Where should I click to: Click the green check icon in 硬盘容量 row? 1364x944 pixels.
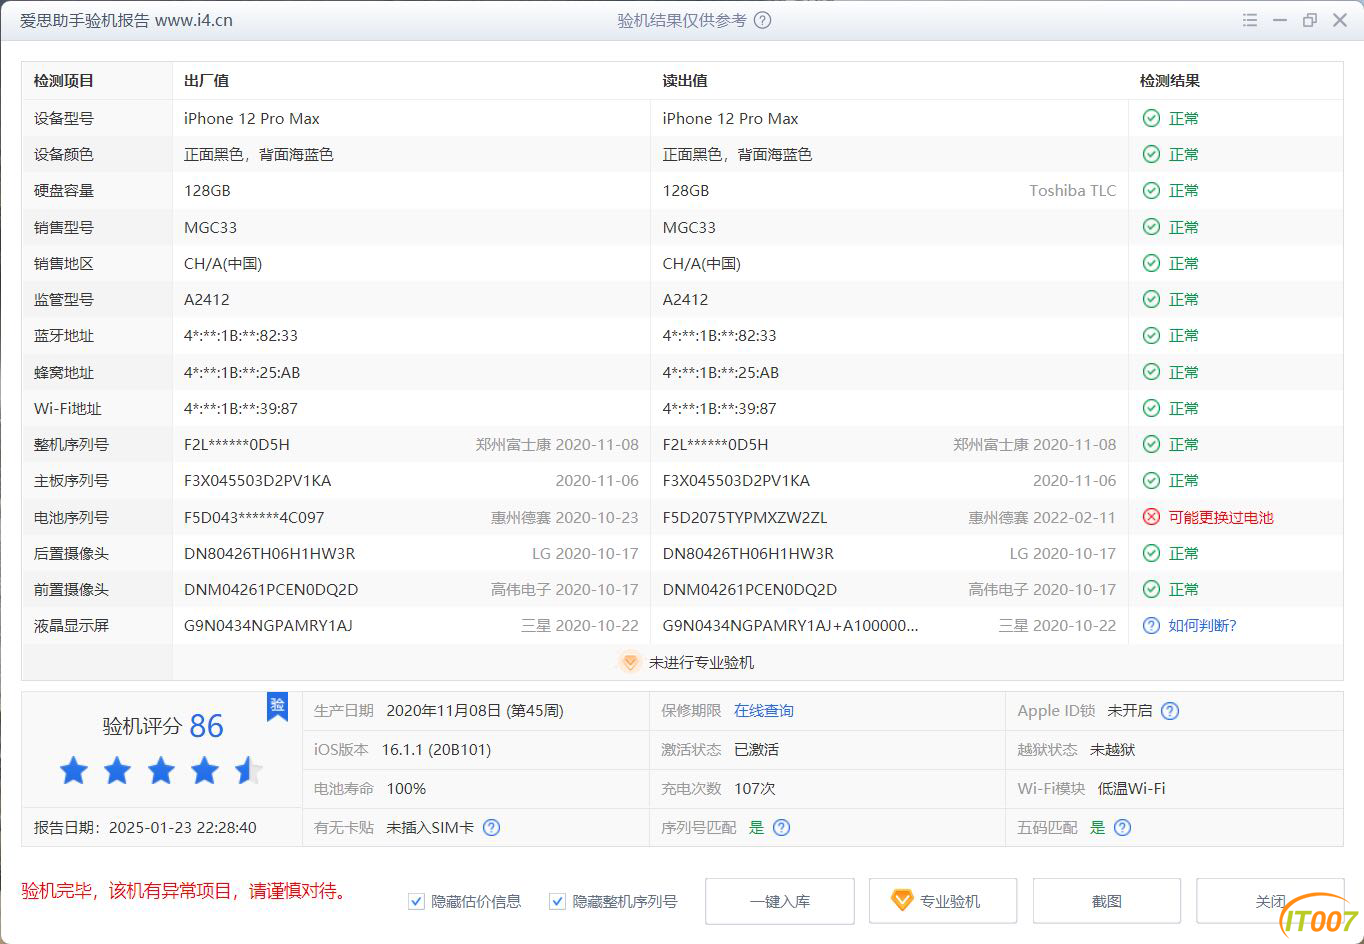(1151, 190)
